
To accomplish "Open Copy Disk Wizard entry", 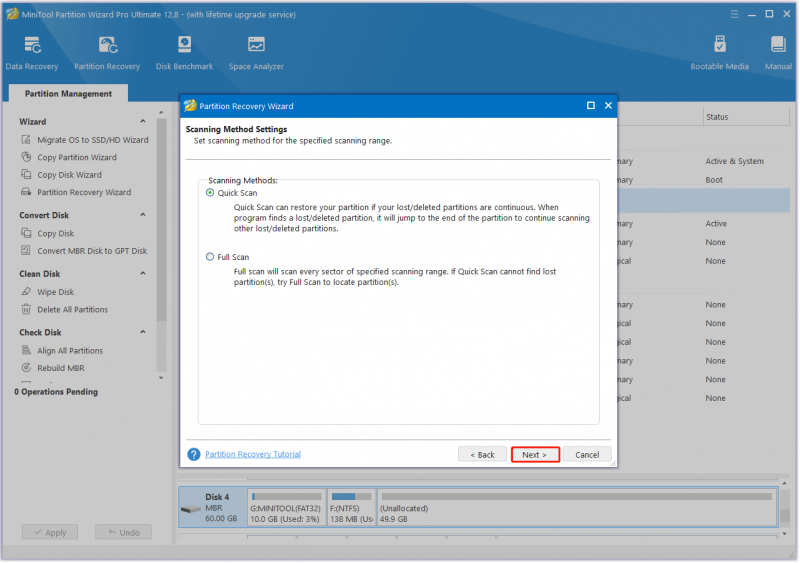I will tap(69, 175).
